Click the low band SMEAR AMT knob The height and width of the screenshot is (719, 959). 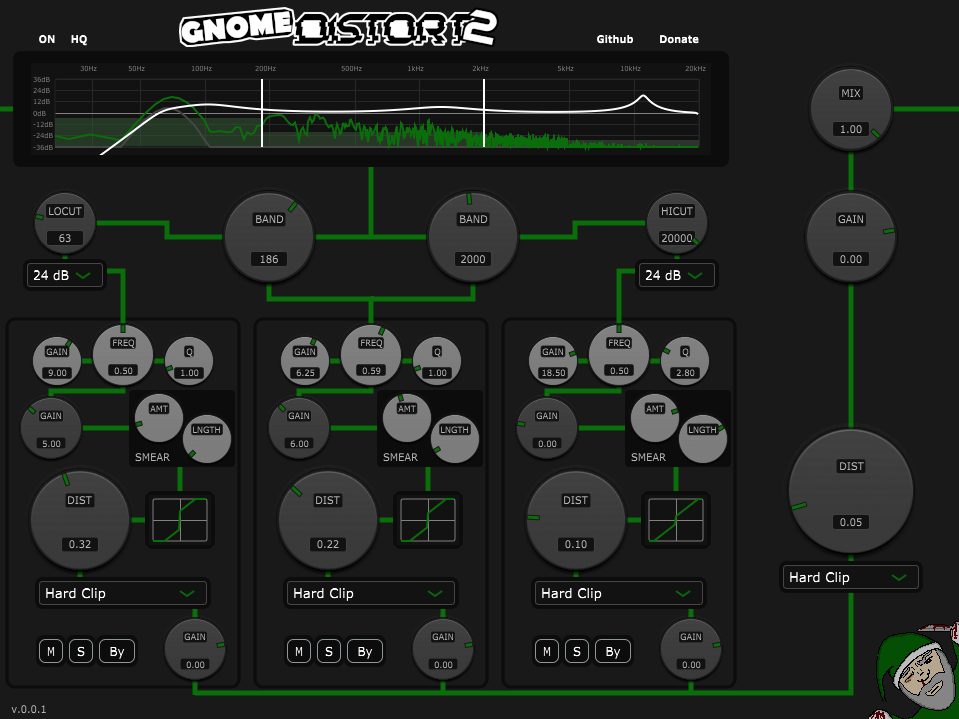(158, 418)
